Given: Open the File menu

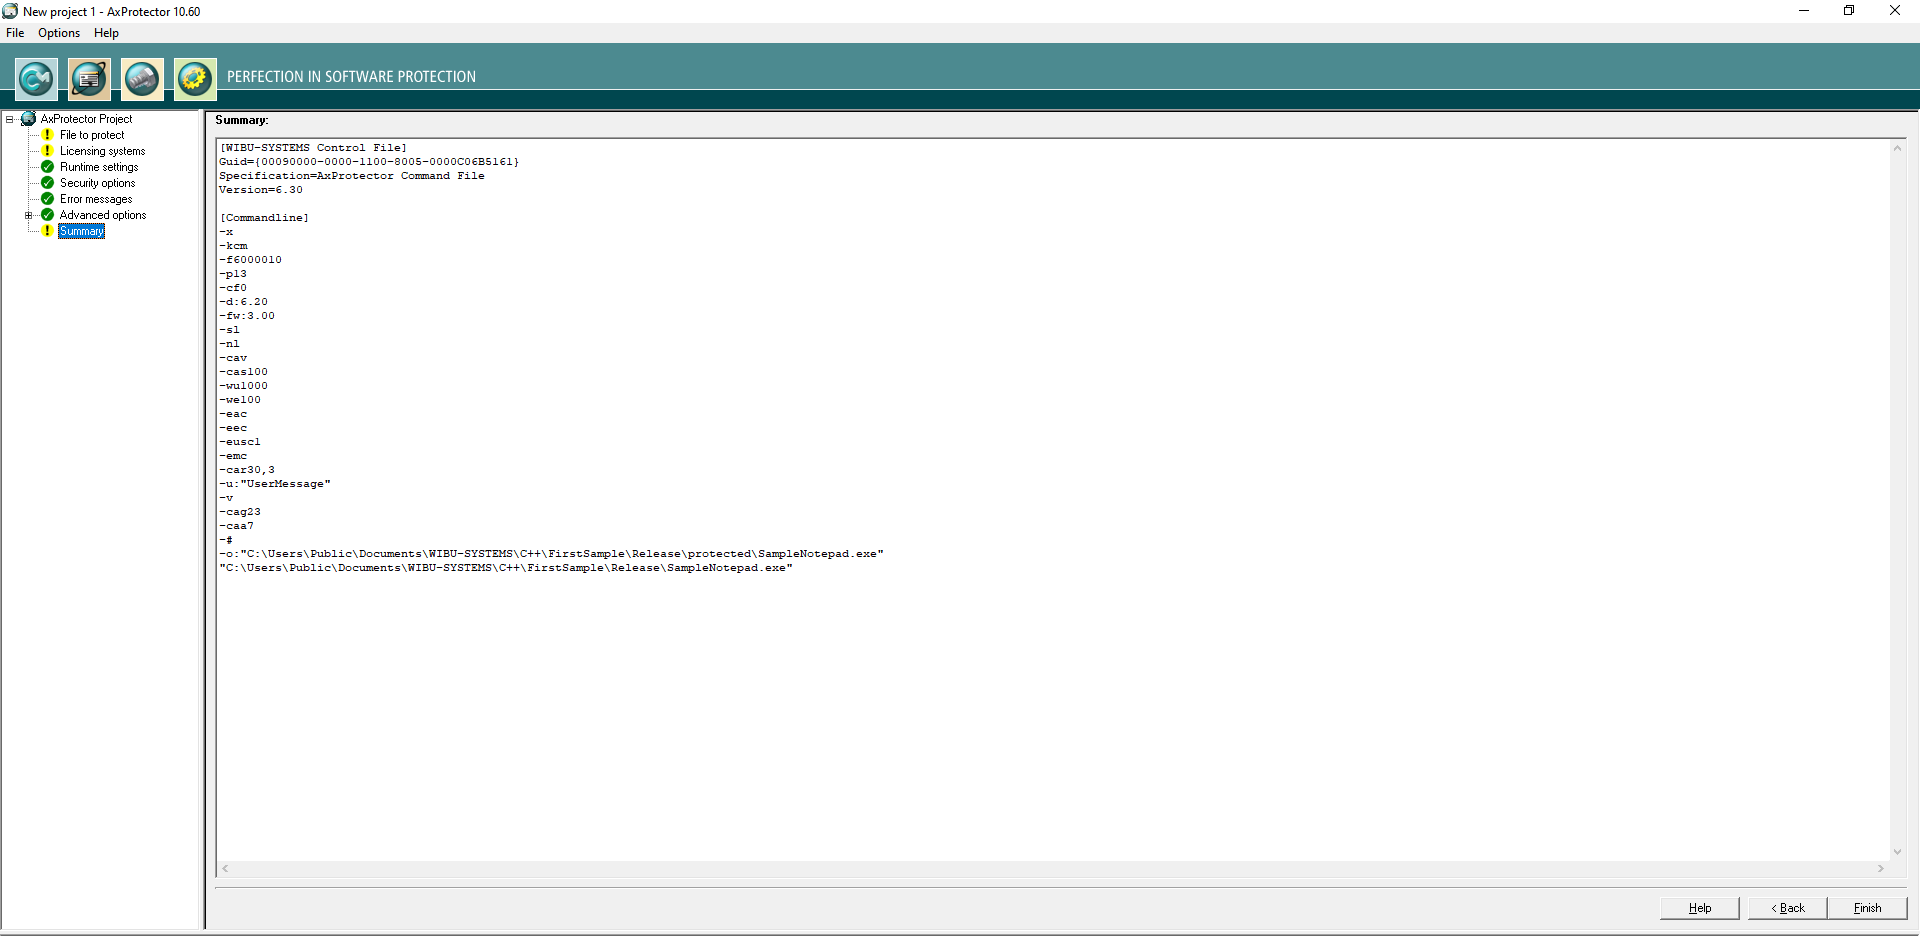Looking at the screenshot, I should coord(15,33).
